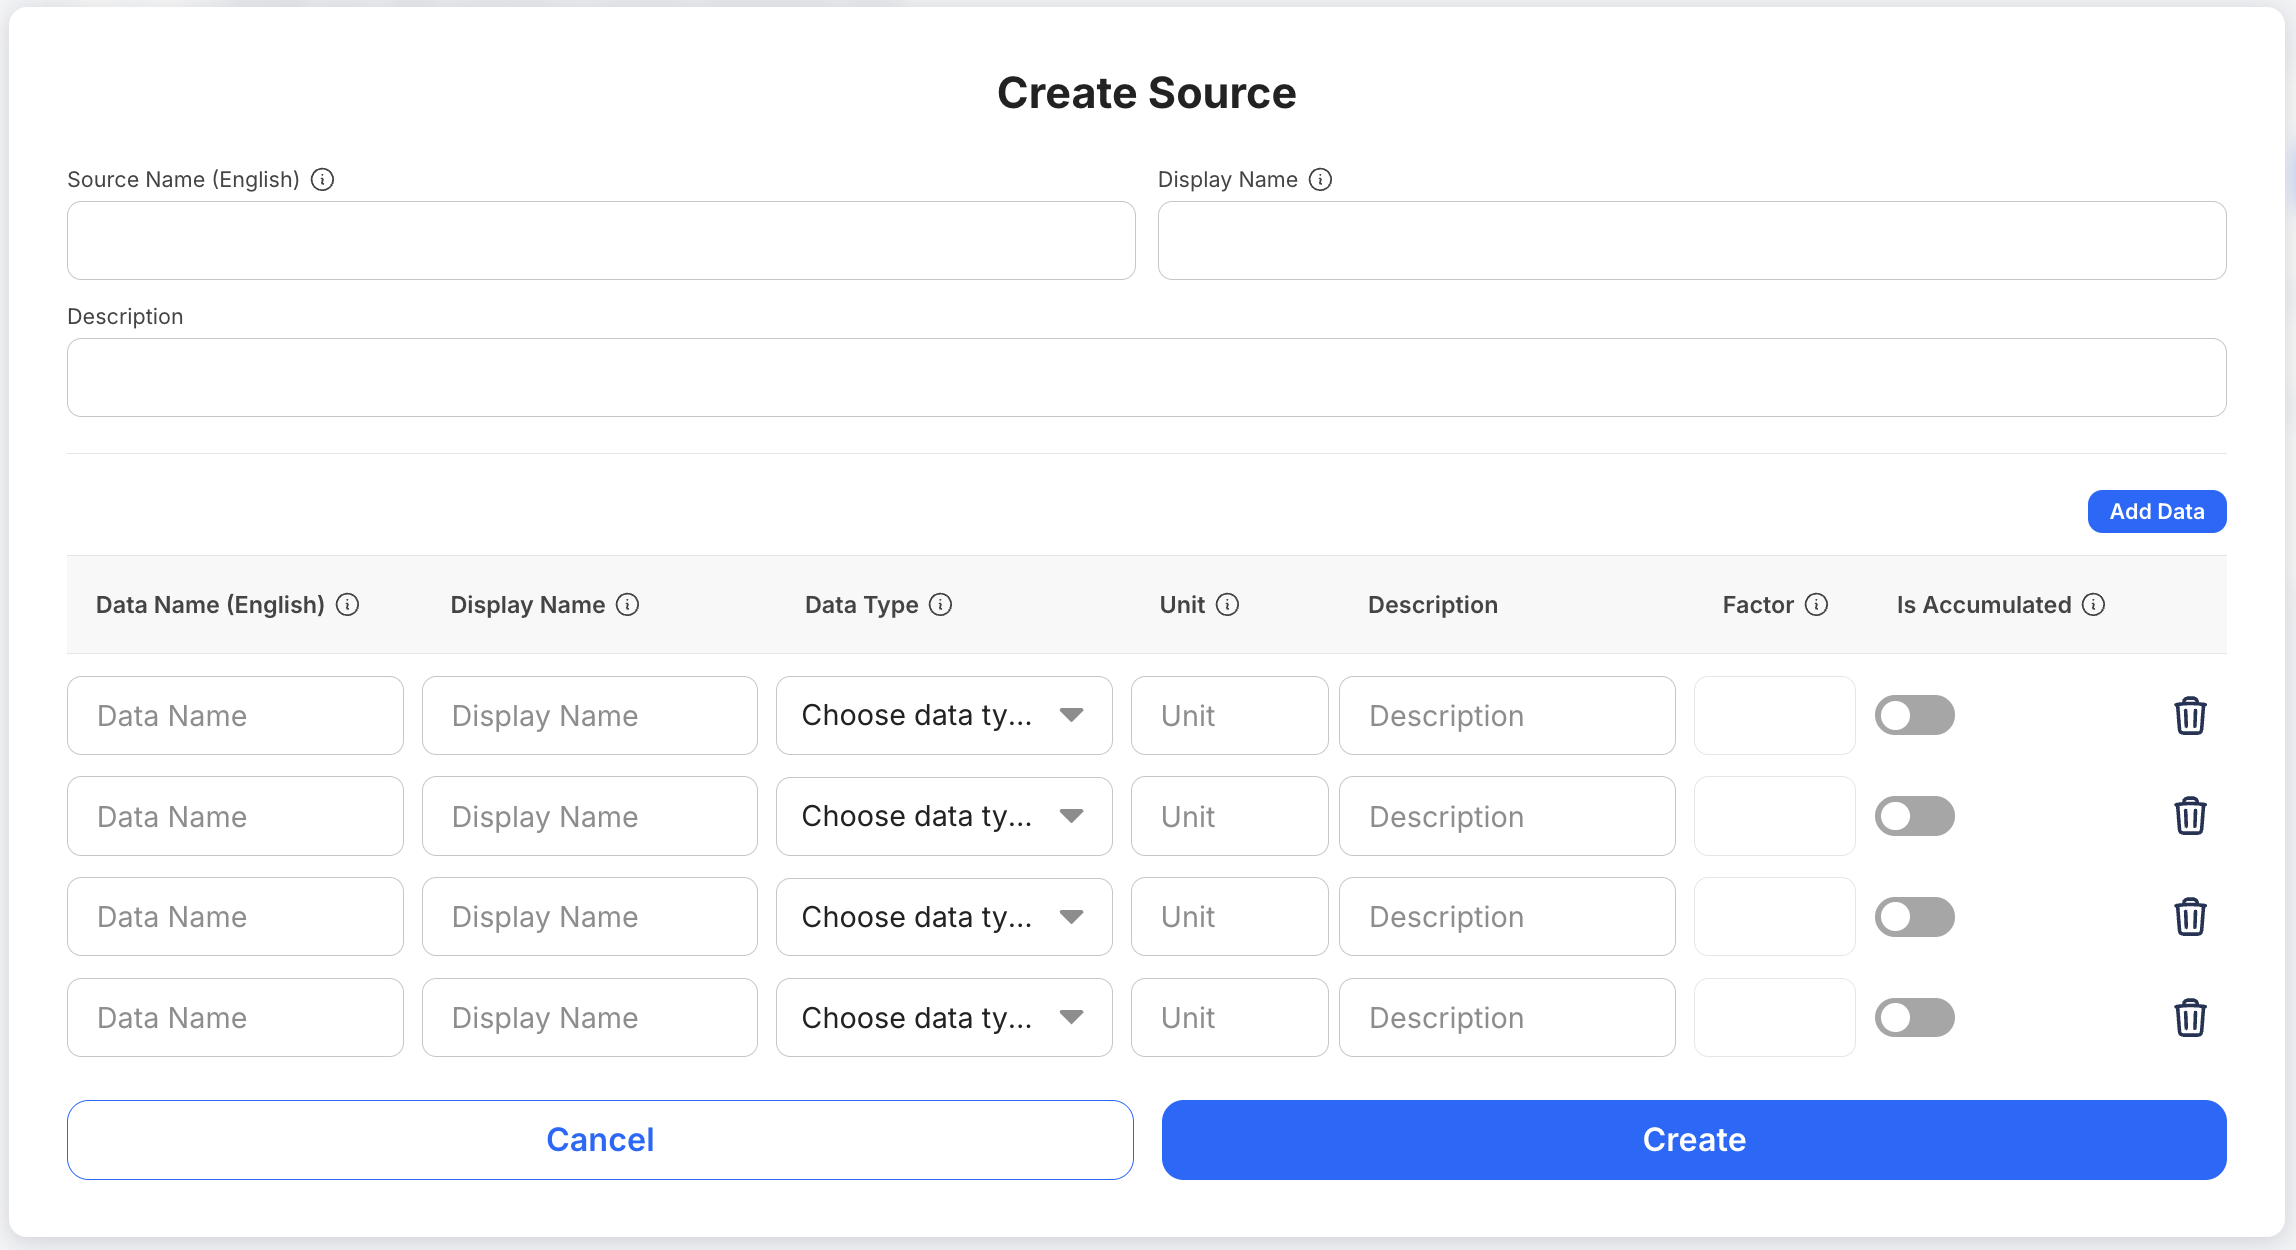The height and width of the screenshot is (1250, 2296).
Task: Delete the last data row using the trash icon
Action: pyautogui.click(x=2190, y=1017)
